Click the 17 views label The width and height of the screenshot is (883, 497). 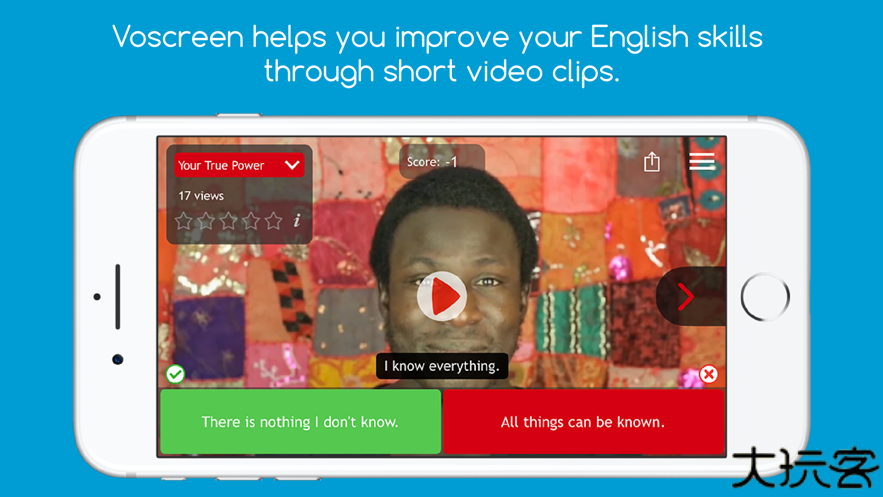pyautogui.click(x=201, y=196)
